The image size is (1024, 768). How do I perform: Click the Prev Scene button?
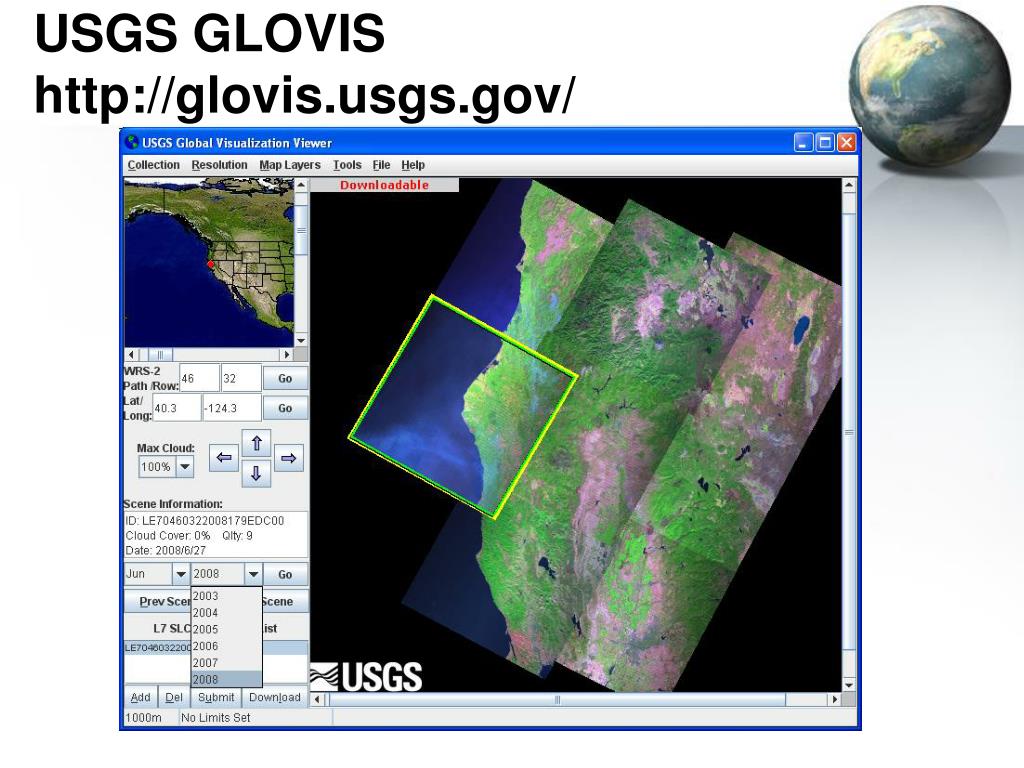[158, 601]
